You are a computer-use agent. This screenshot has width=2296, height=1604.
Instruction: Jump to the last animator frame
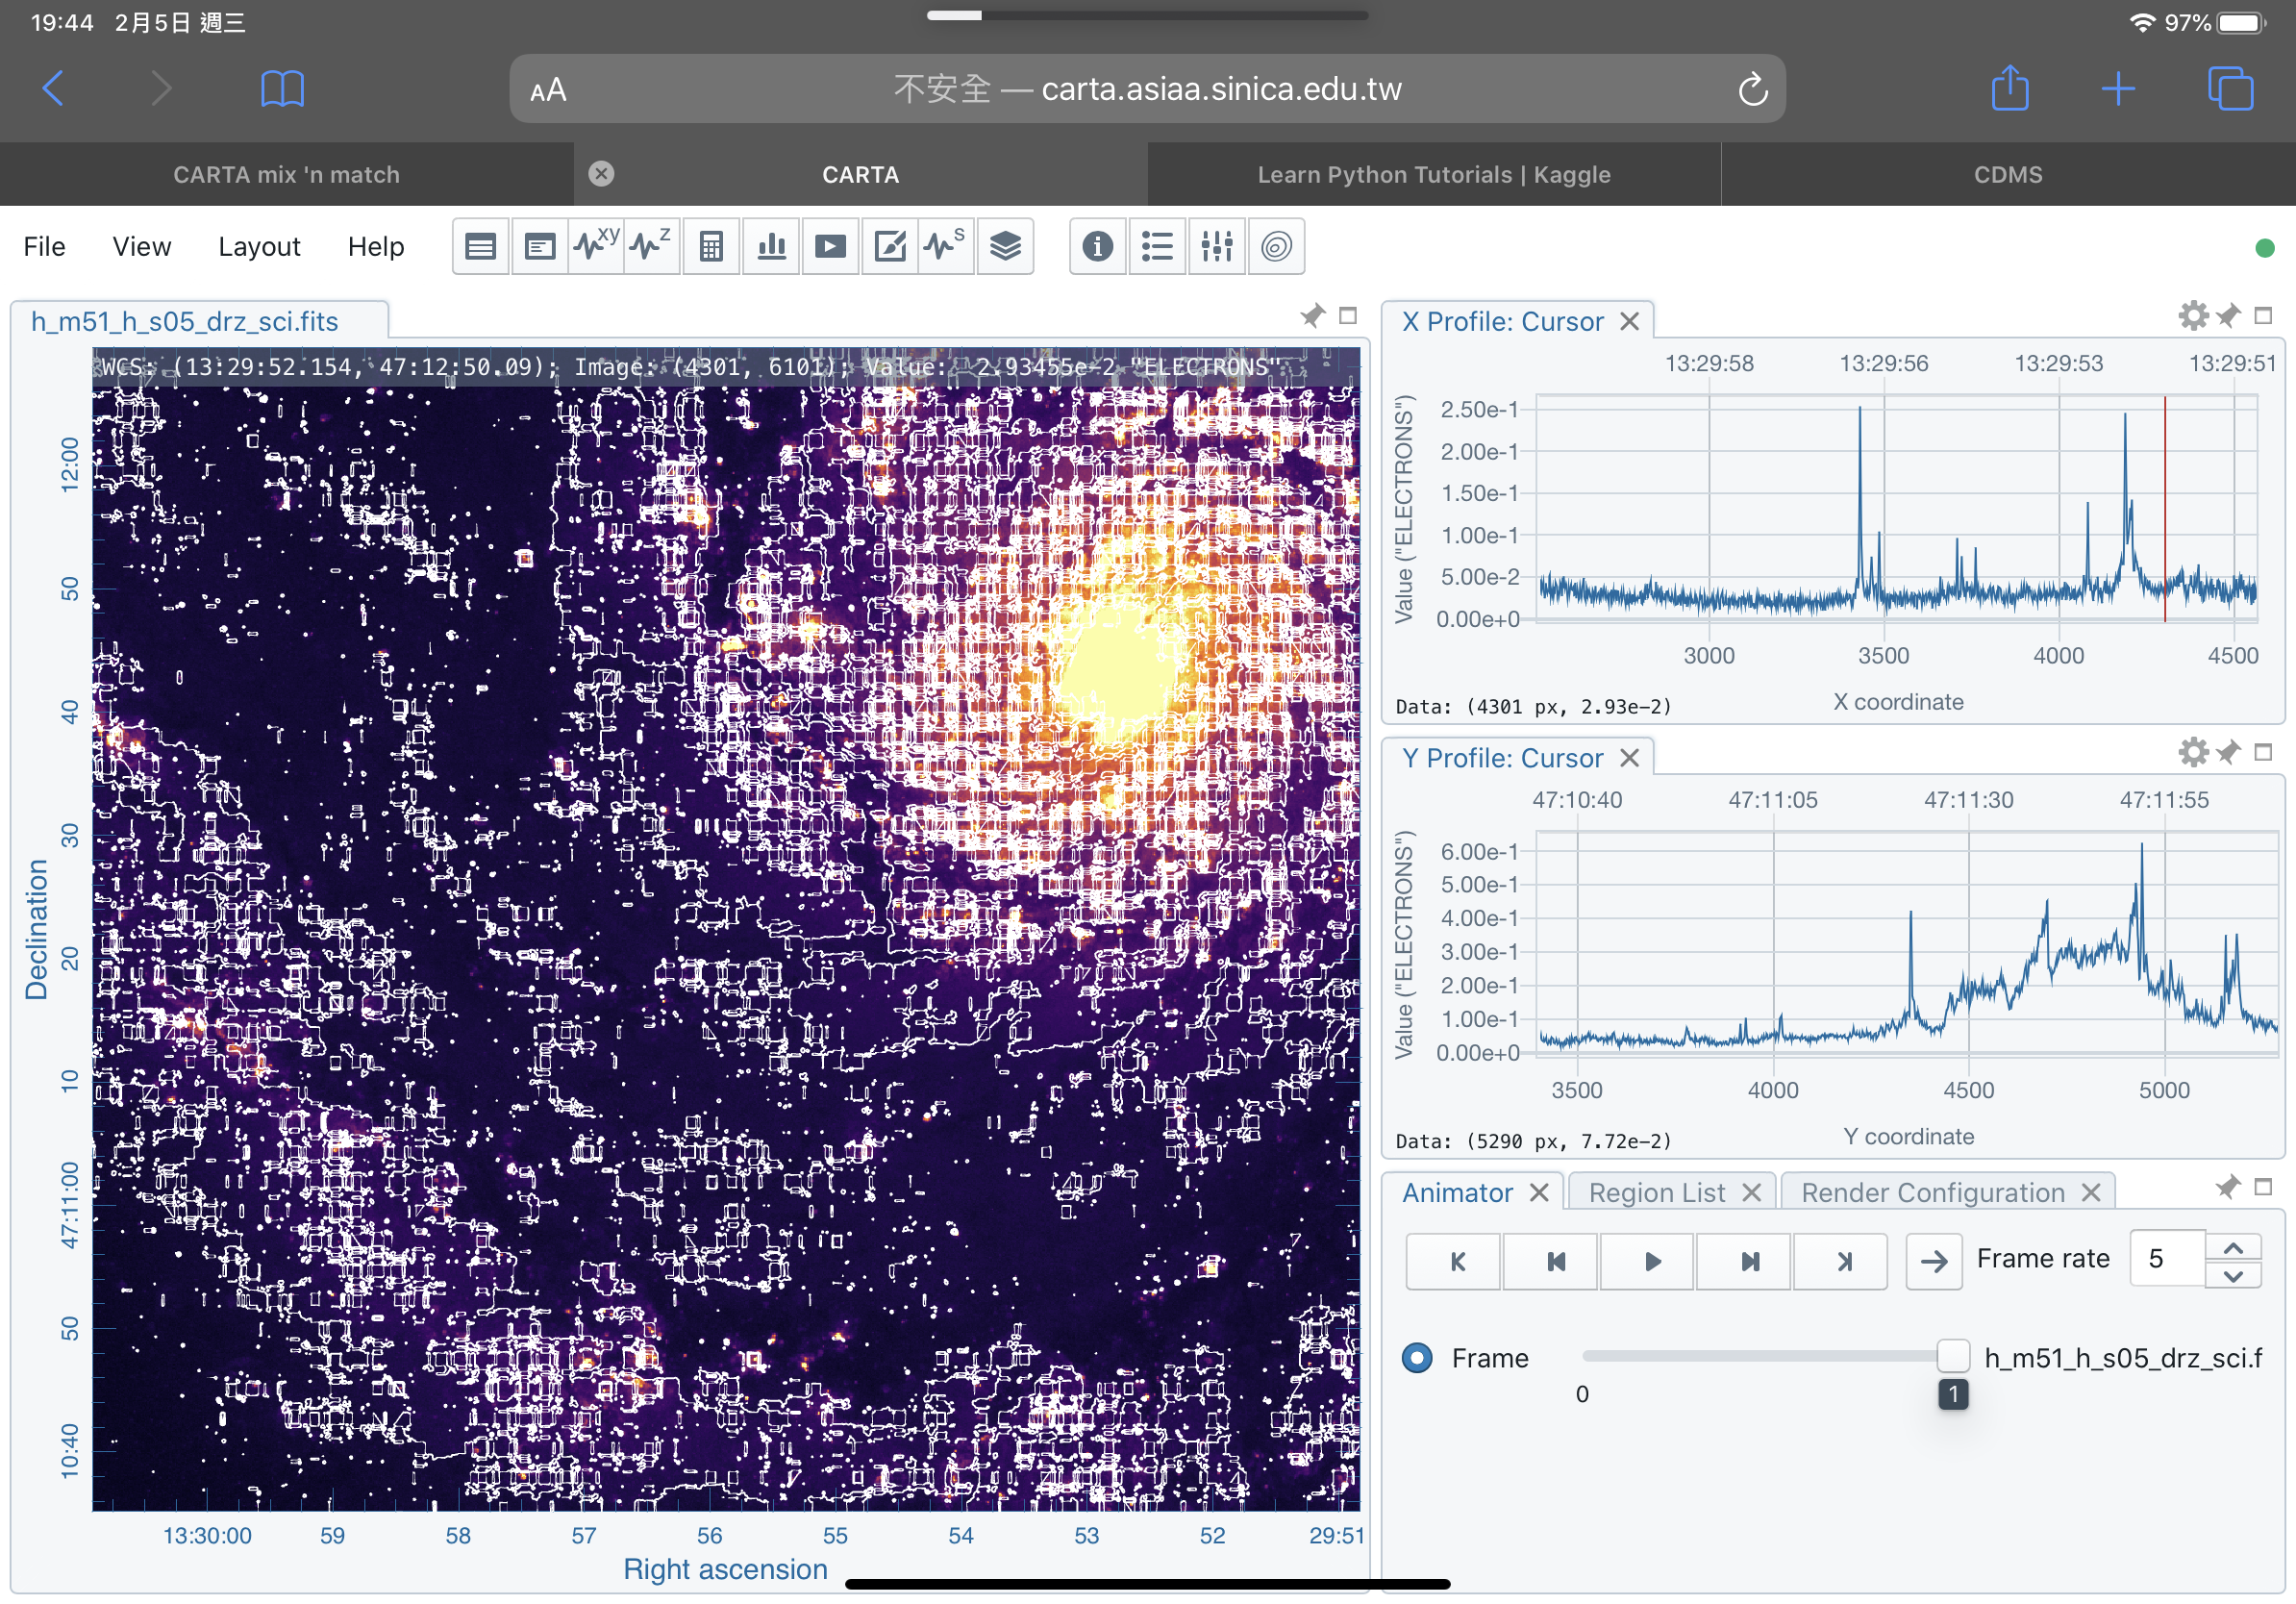point(1844,1261)
